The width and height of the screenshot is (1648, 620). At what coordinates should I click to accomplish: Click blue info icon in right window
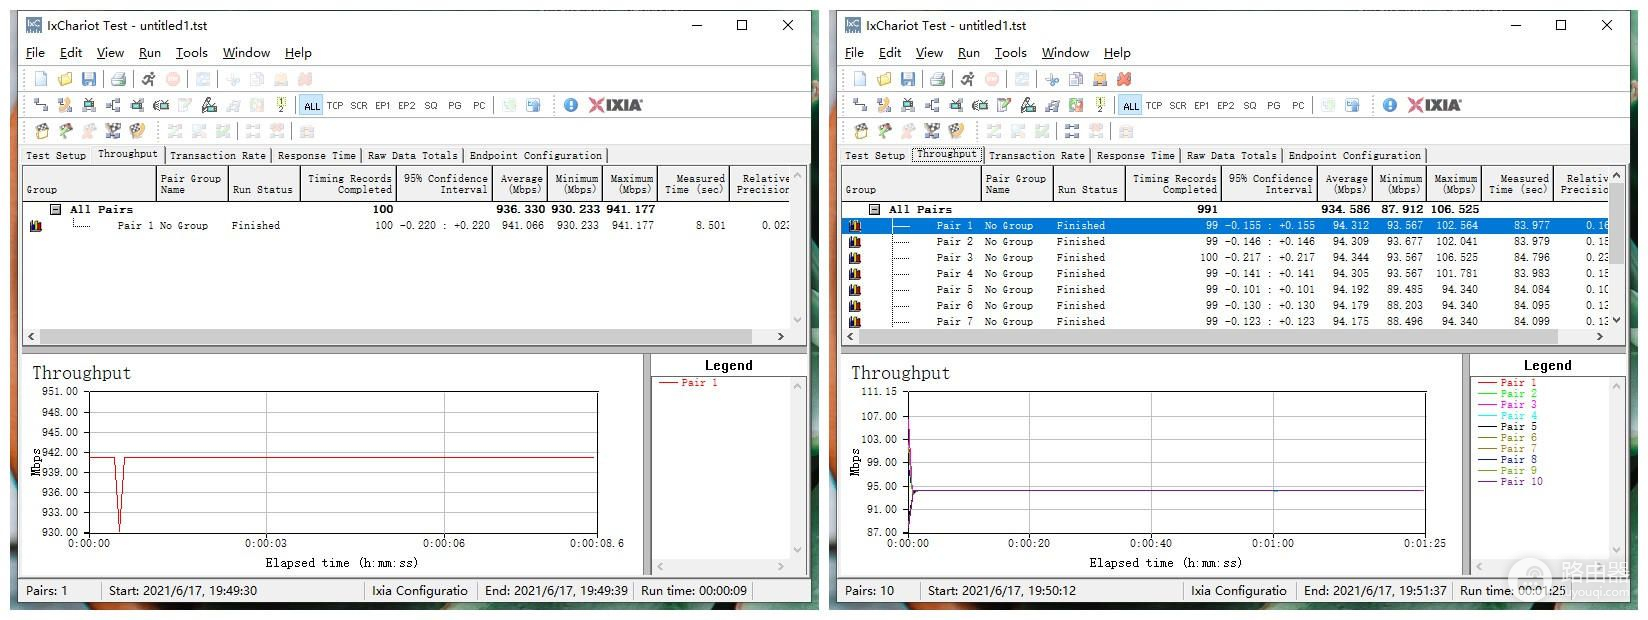click(x=1390, y=105)
